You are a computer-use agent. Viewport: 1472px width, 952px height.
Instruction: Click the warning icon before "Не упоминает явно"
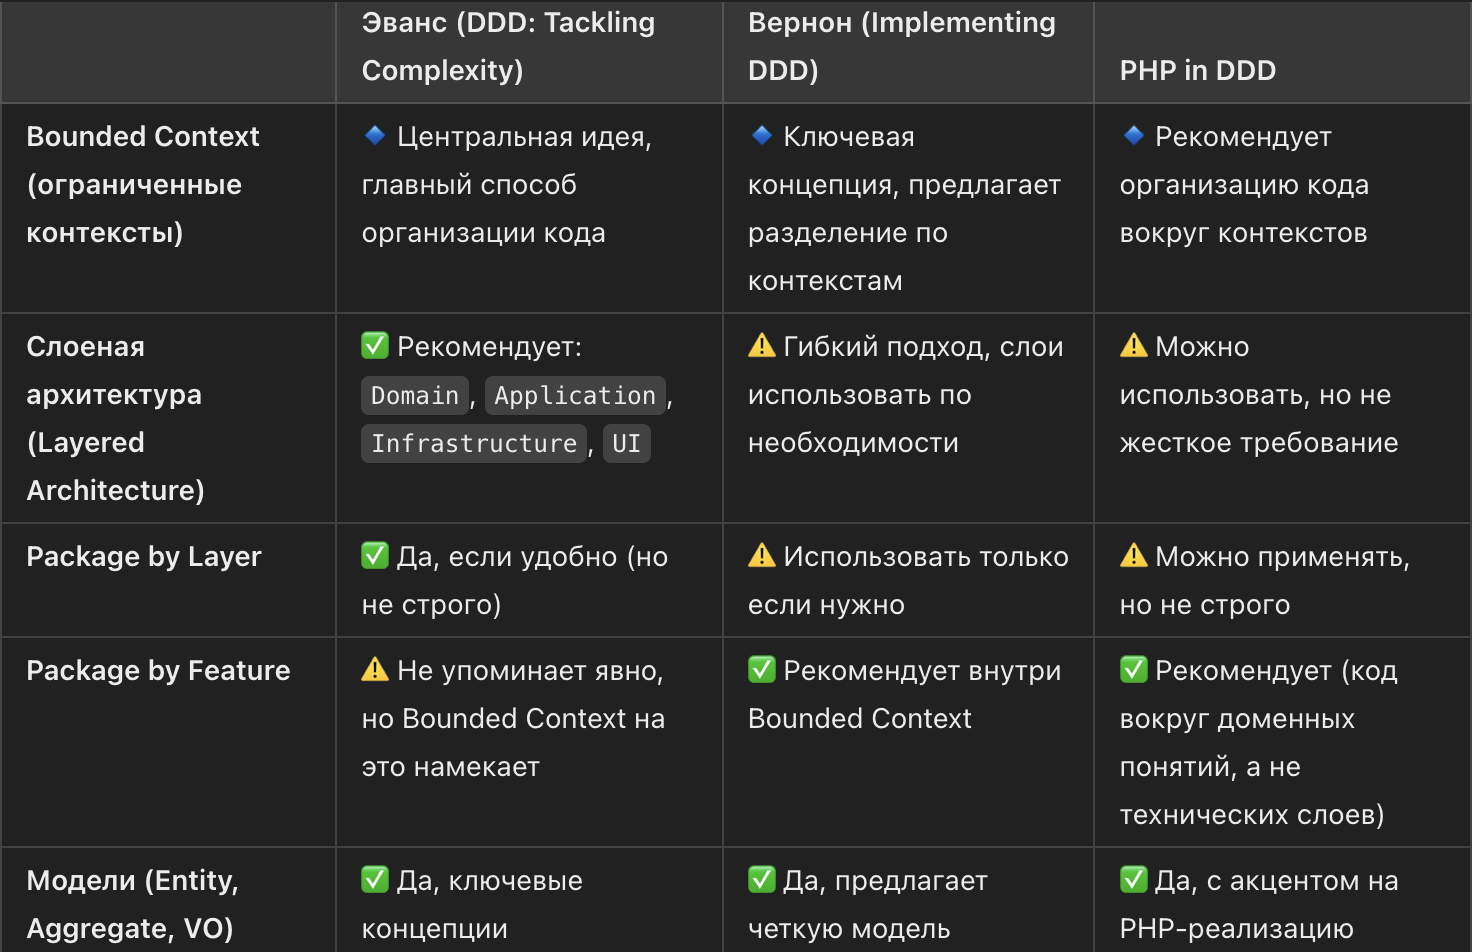pyautogui.click(x=375, y=670)
